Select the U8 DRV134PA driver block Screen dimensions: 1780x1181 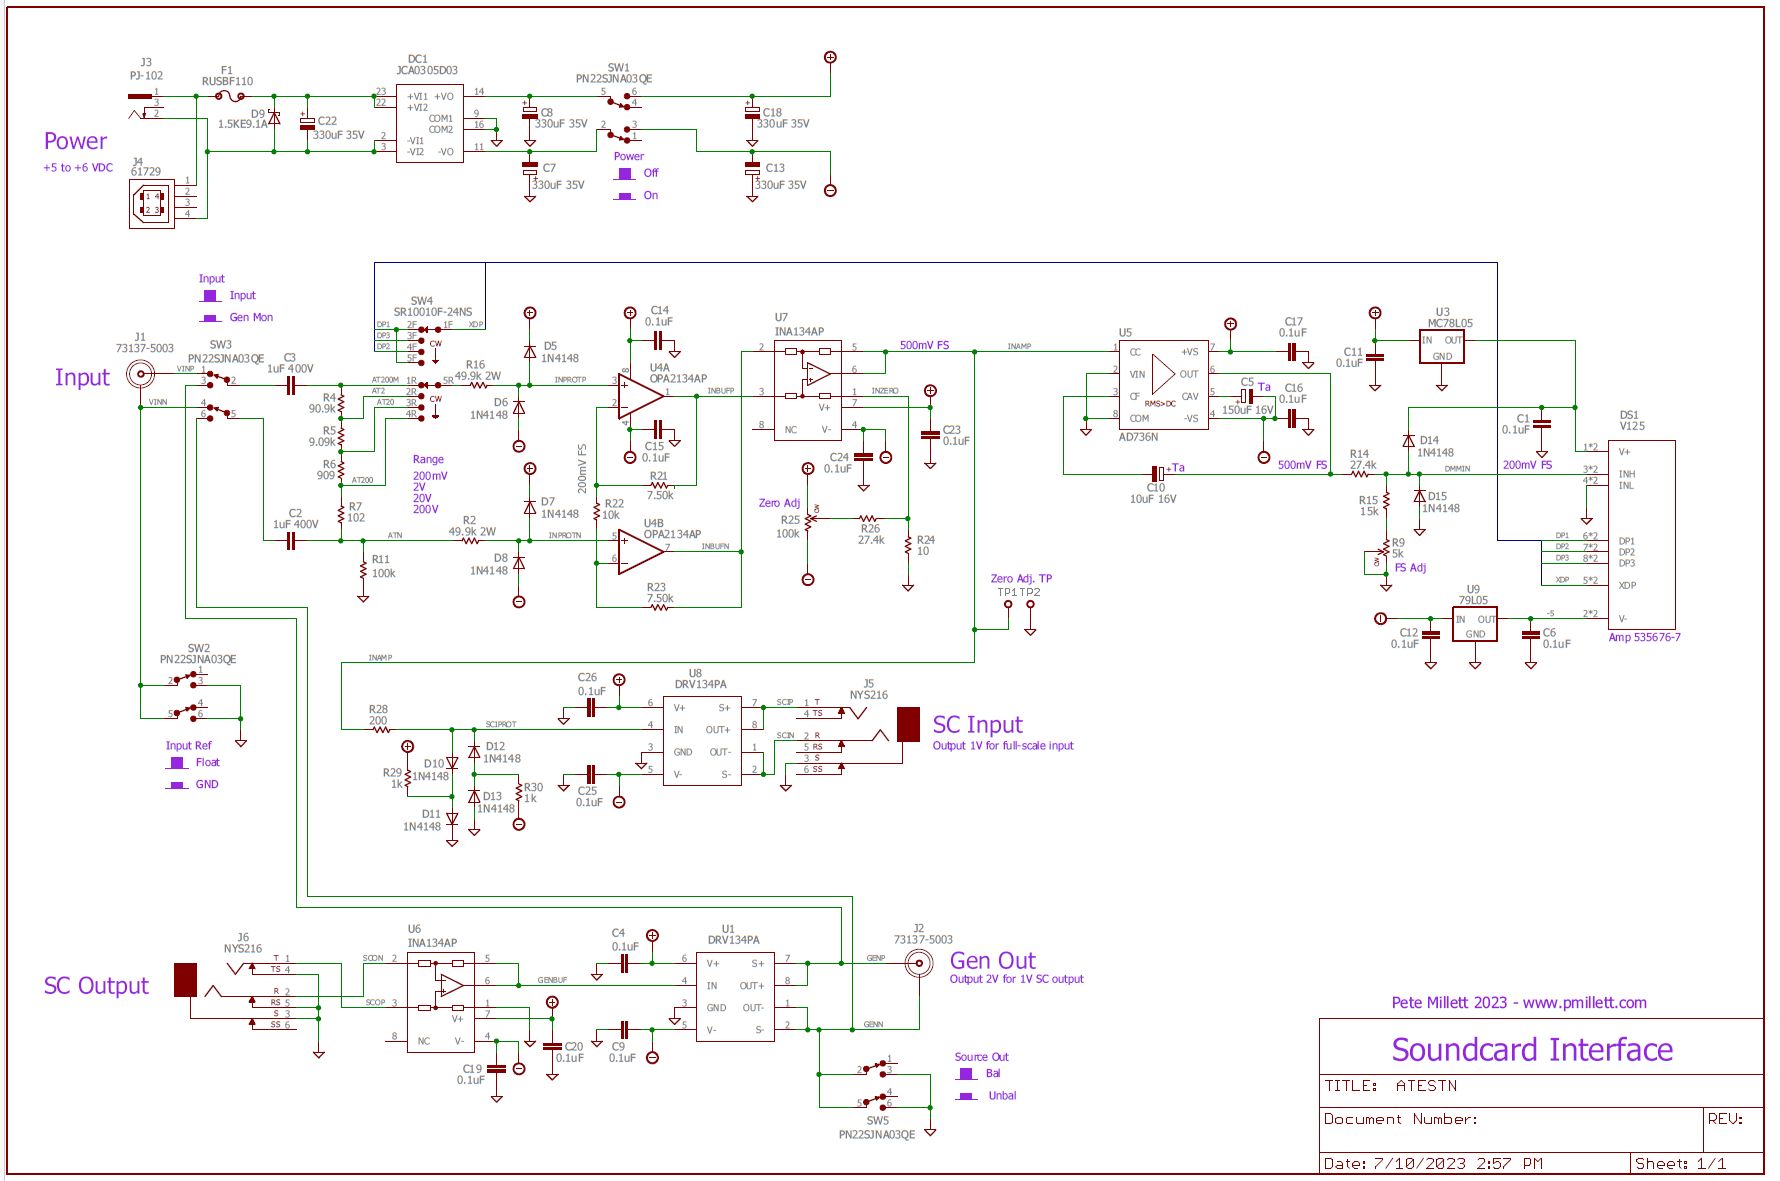click(702, 741)
